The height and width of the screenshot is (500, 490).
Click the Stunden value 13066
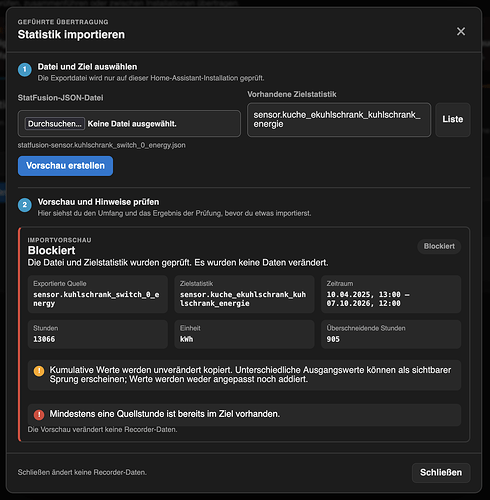pyautogui.click(x=44, y=339)
